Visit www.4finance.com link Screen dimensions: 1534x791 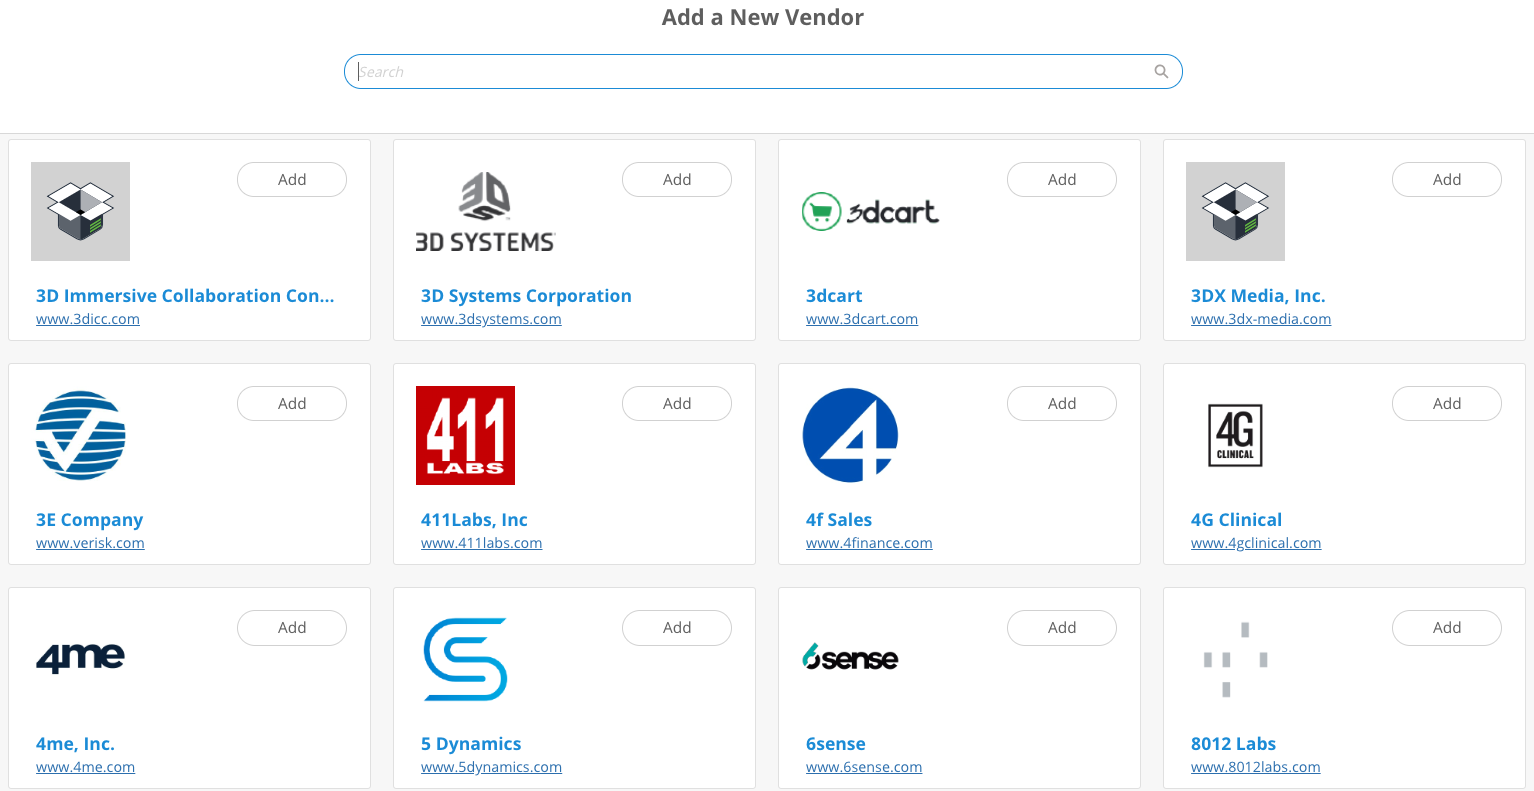coord(869,543)
